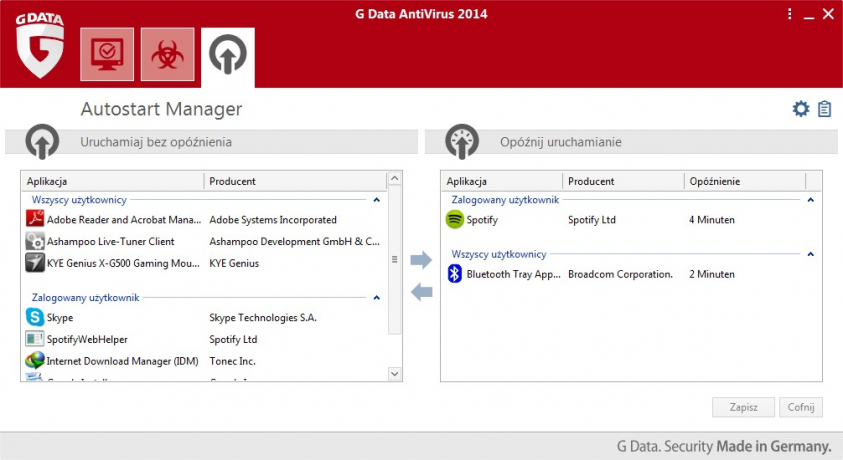Click the KYE Genius mouse icon
843x460 pixels.
point(35,263)
